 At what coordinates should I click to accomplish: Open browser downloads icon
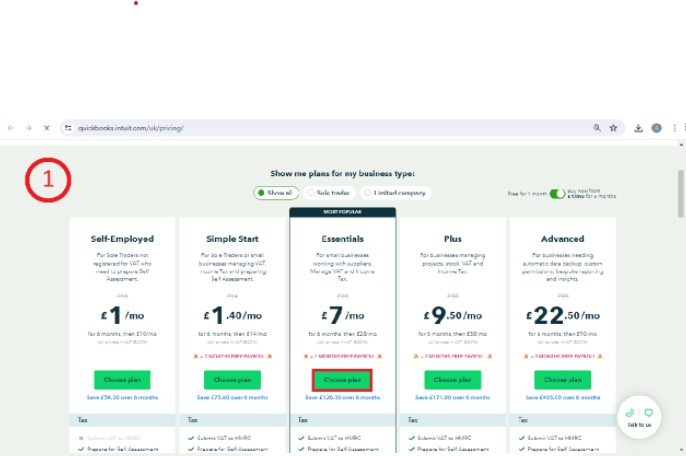638,128
